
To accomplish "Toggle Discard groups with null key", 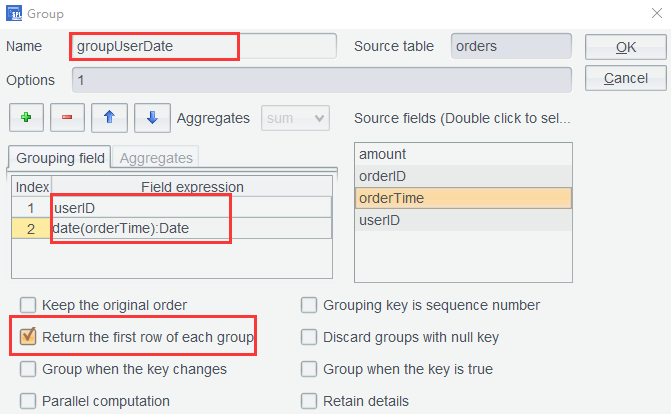I will coord(310,337).
